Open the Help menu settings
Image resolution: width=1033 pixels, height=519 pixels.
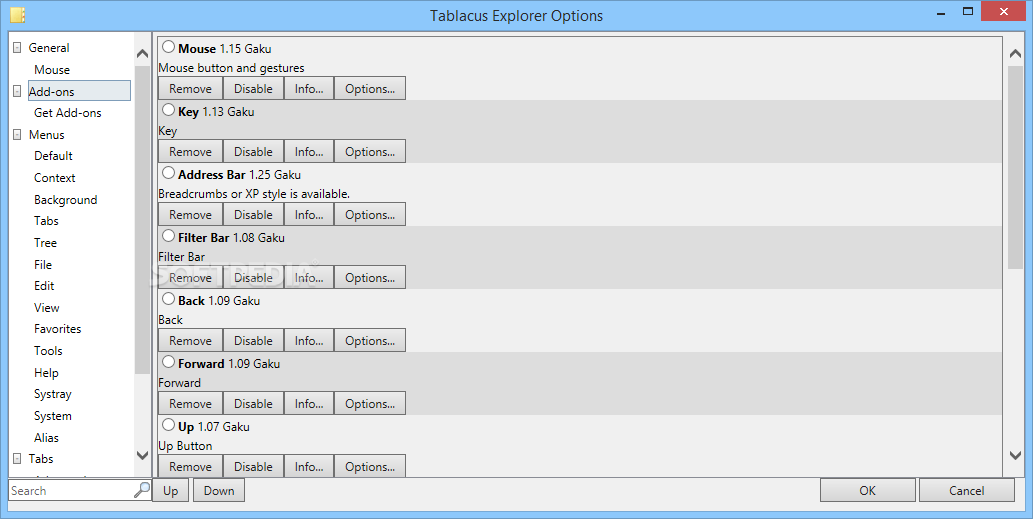coord(46,373)
